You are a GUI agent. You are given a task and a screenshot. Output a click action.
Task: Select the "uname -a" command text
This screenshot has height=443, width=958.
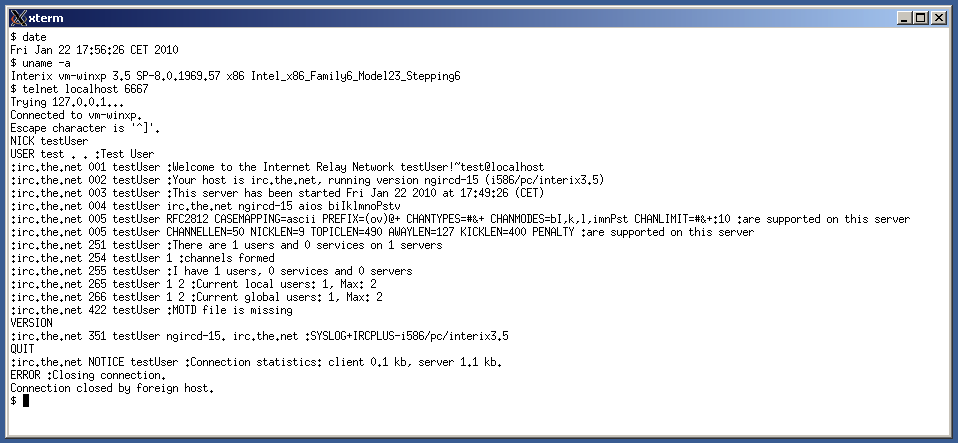[x=46, y=63]
